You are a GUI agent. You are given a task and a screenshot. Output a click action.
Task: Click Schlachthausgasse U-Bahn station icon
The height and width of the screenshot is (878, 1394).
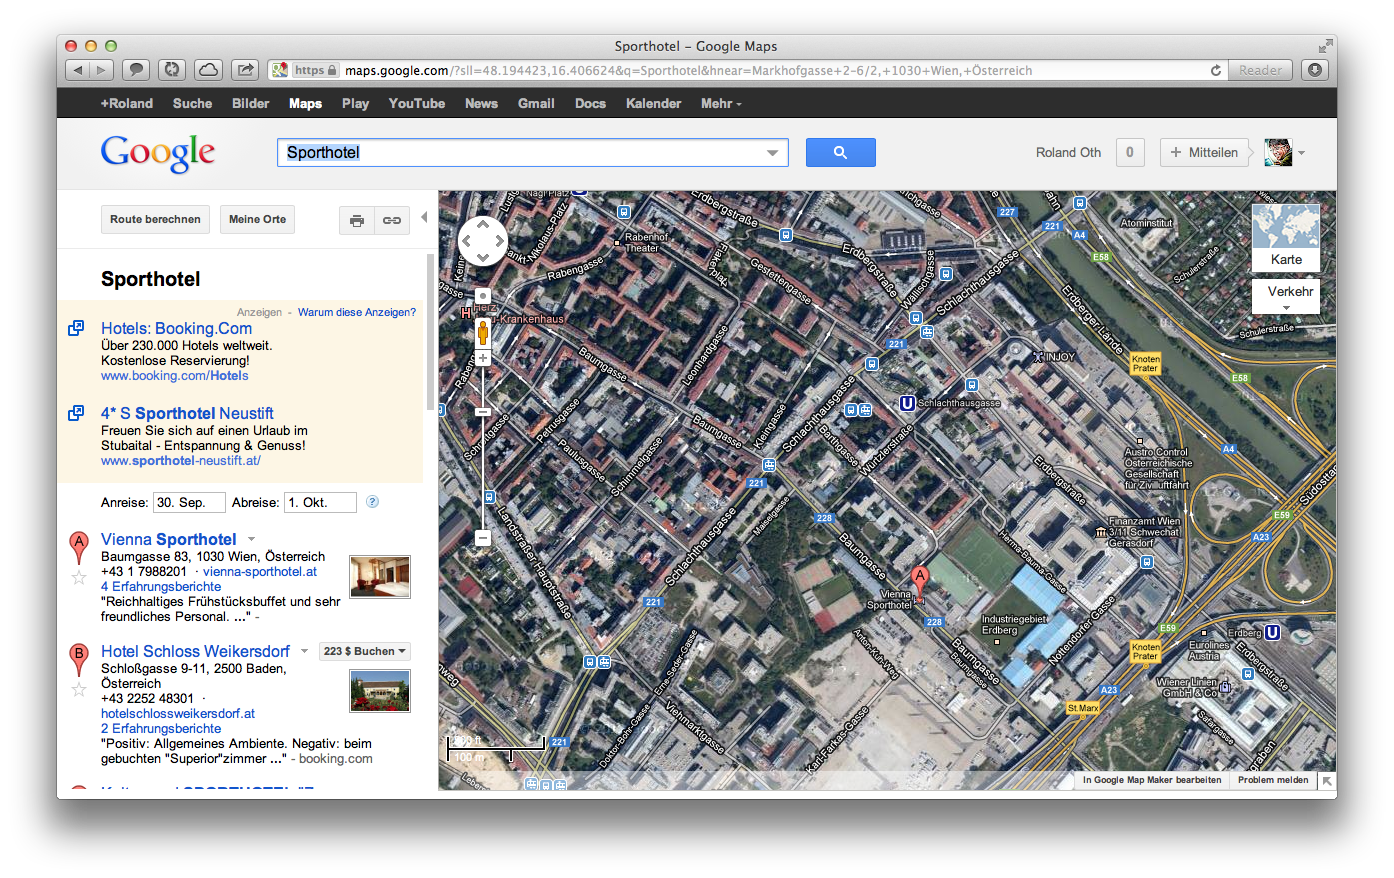(x=907, y=403)
